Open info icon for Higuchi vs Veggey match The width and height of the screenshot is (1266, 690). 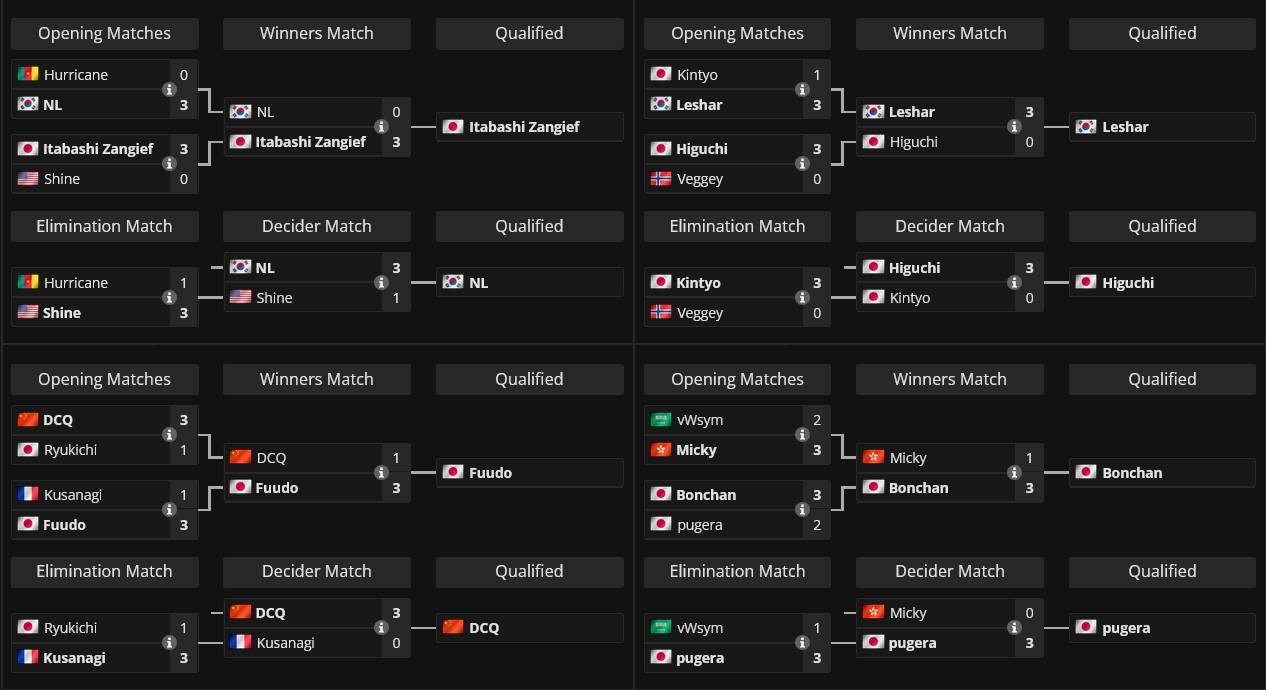click(803, 164)
